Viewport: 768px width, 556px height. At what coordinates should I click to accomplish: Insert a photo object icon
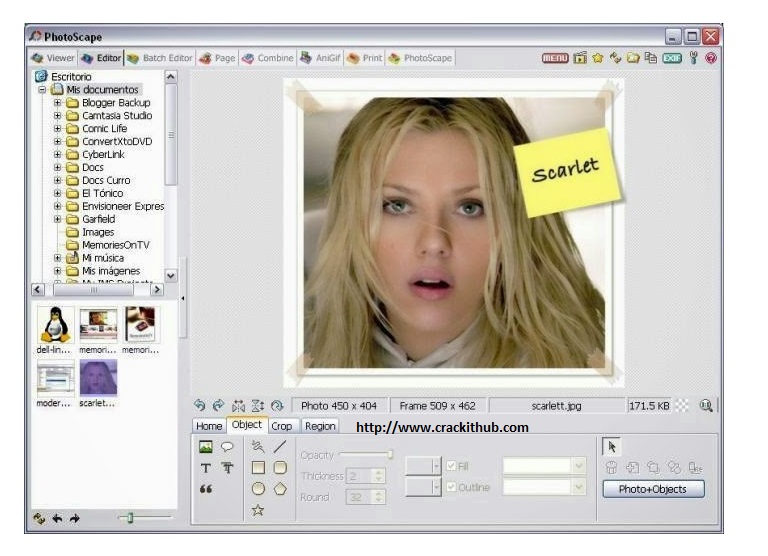(x=206, y=446)
